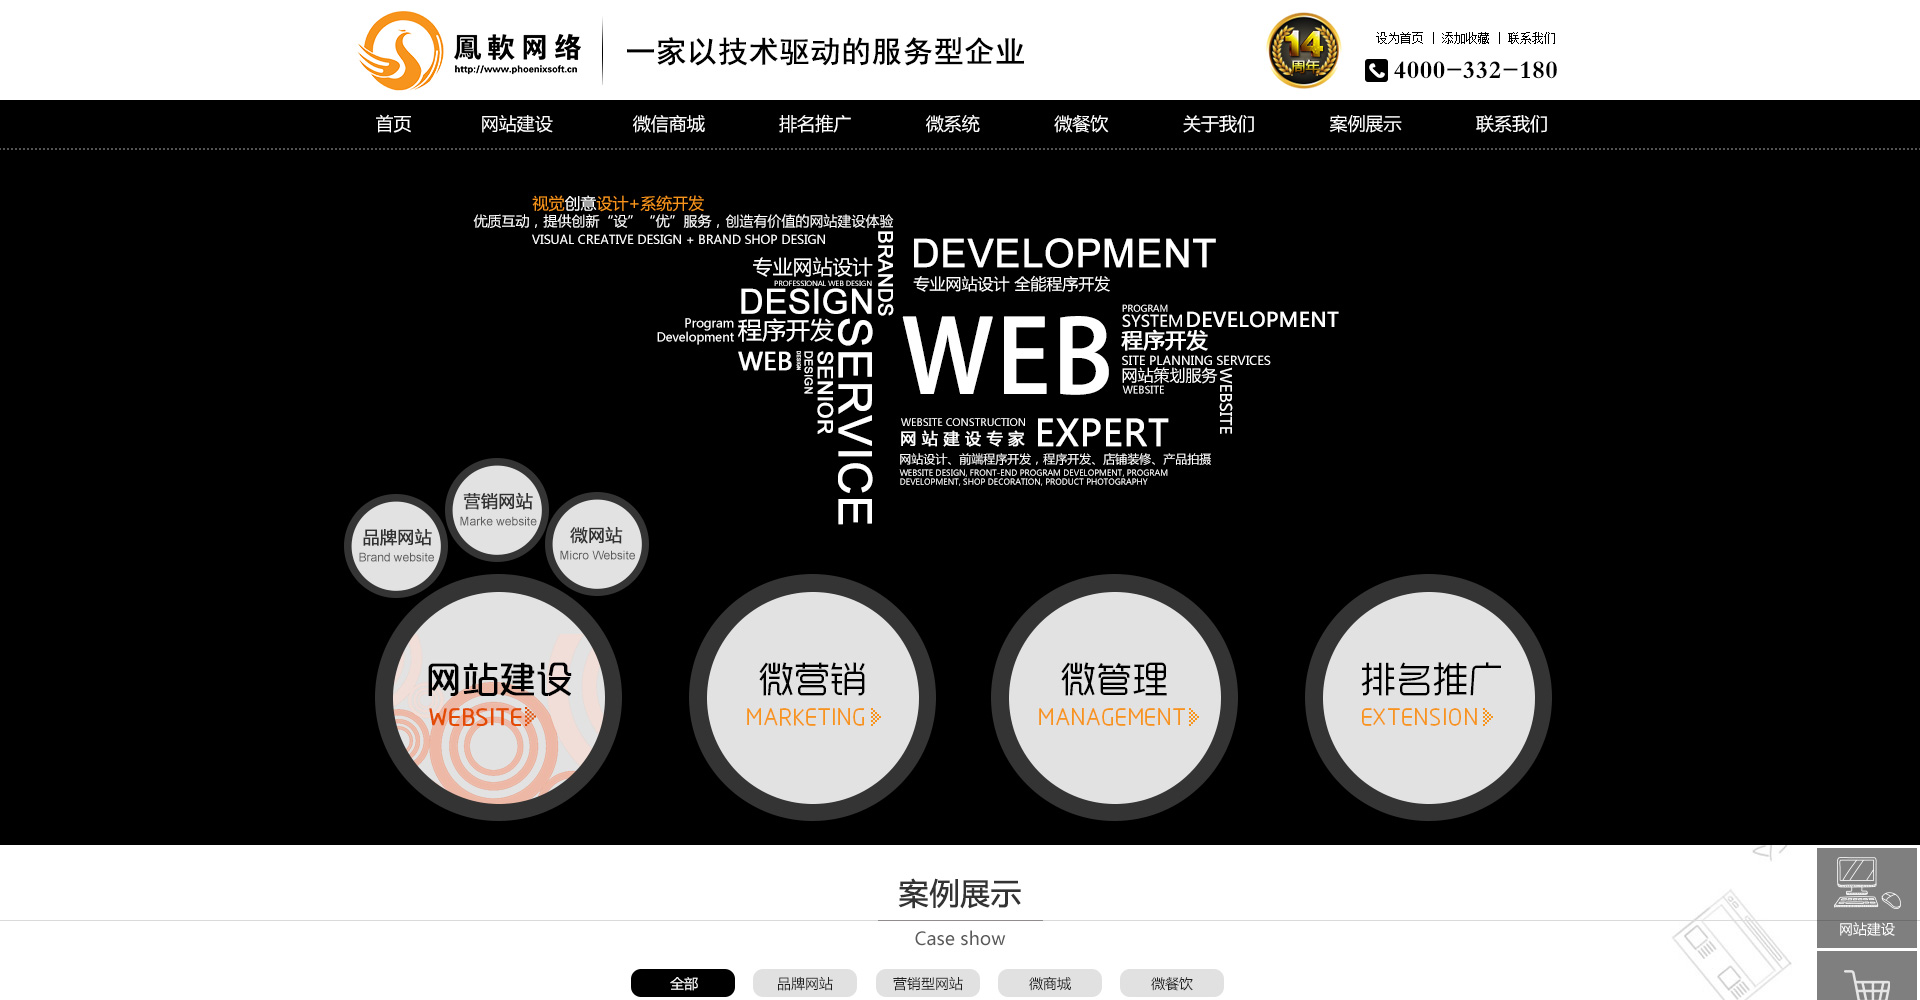The image size is (1920, 1000).
Task: Select the 全部 case filter tab
Action: (683, 983)
